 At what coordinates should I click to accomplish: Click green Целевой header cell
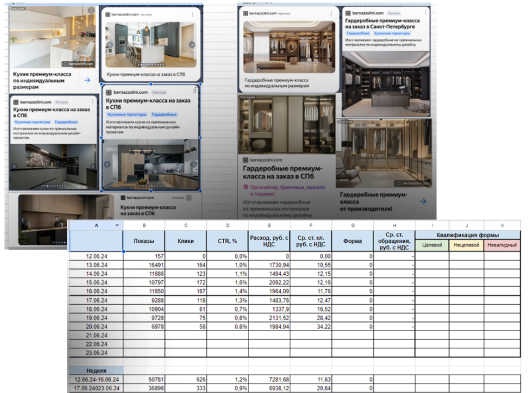pos(432,245)
